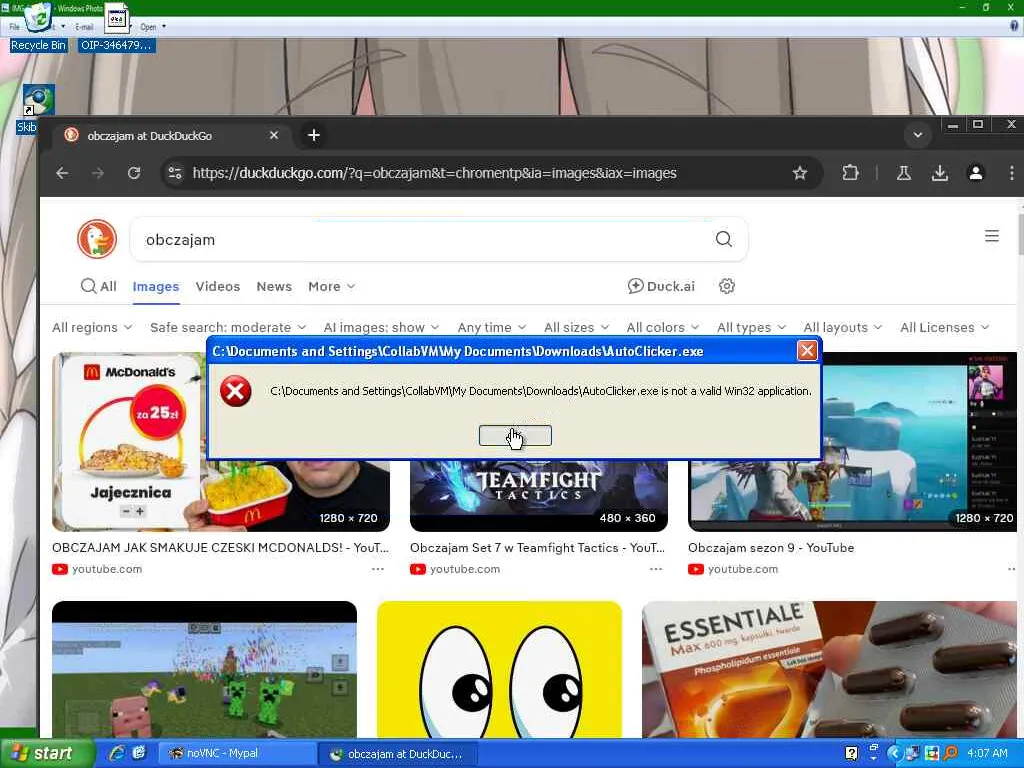The height and width of the screenshot is (768, 1024).
Task: Click the youtube.com source under the McDonalds result
Action: (x=97, y=569)
